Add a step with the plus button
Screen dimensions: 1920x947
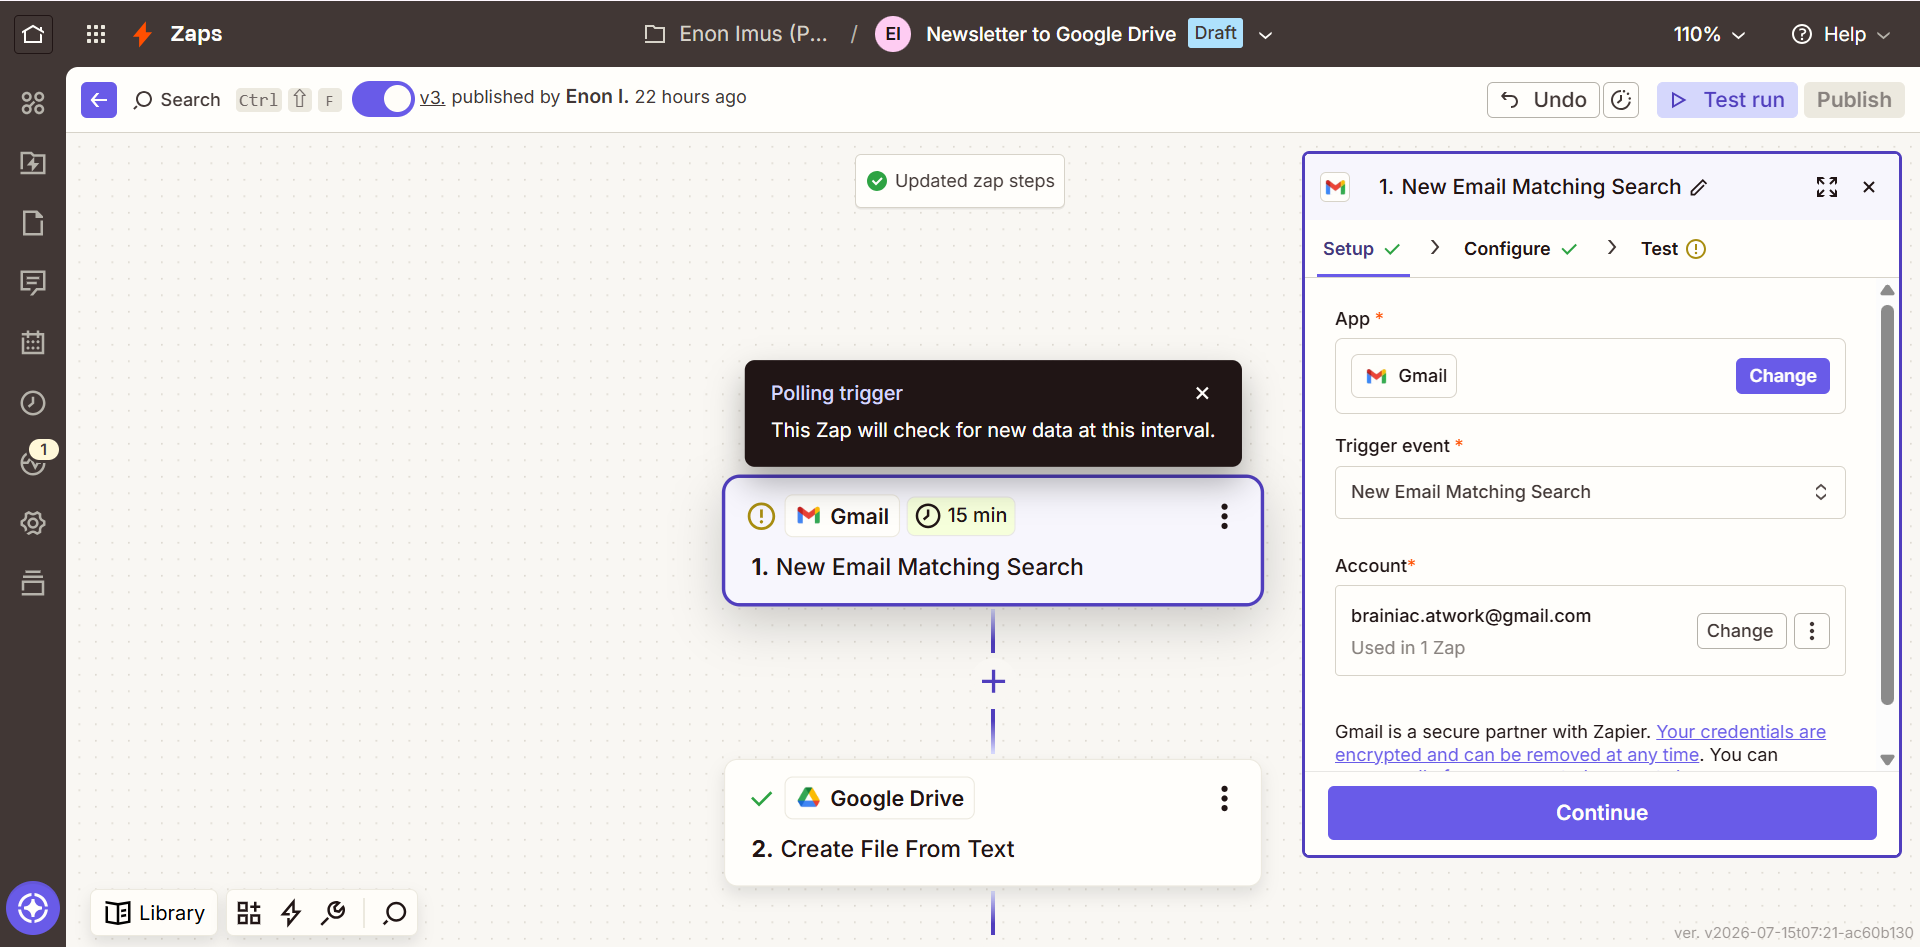click(993, 682)
